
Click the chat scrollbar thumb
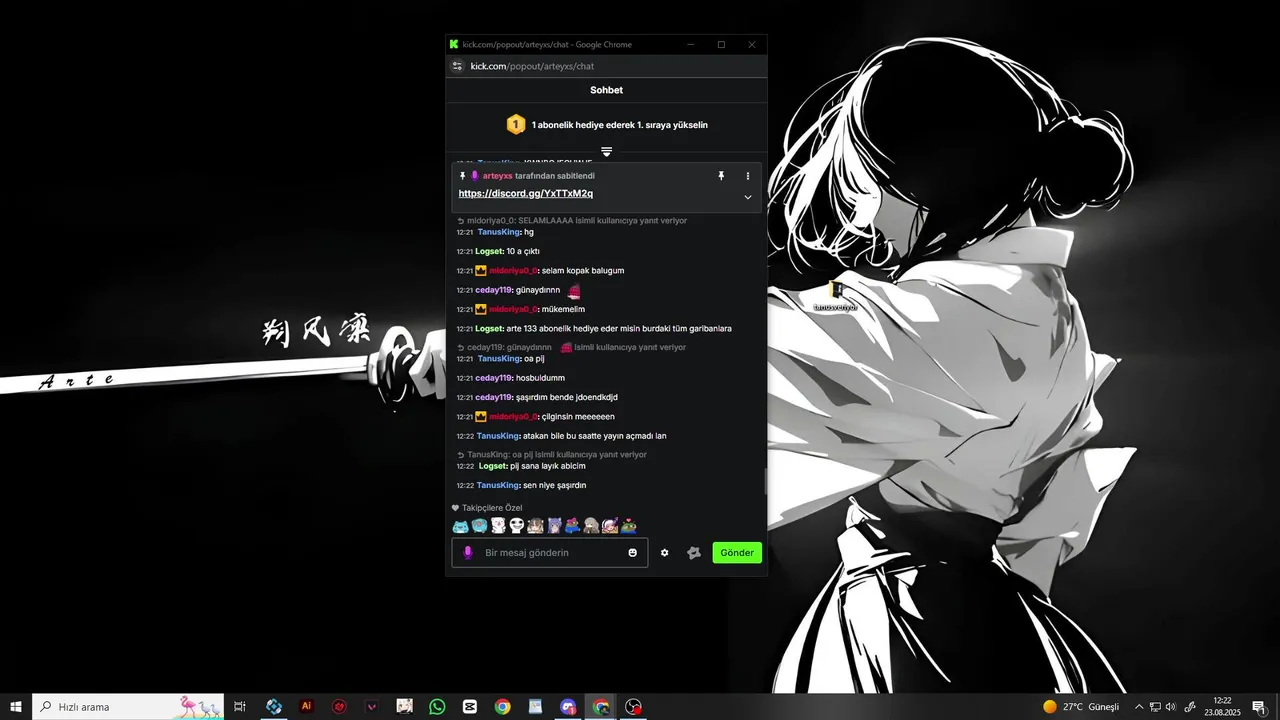[x=765, y=481]
